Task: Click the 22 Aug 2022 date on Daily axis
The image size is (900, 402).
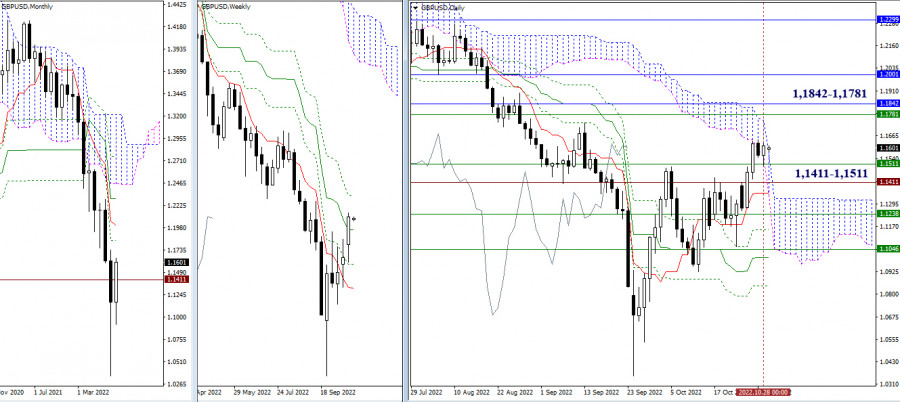Action: (516, 392)
